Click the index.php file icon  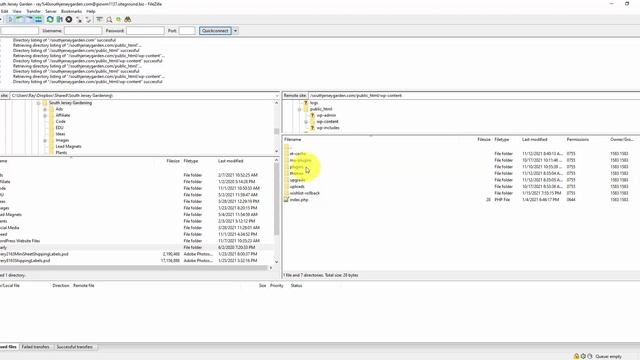click(287, 200)
